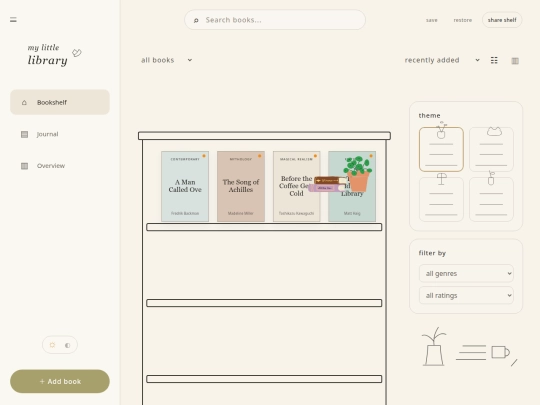Select the plant vase theme card

point(441,149)
